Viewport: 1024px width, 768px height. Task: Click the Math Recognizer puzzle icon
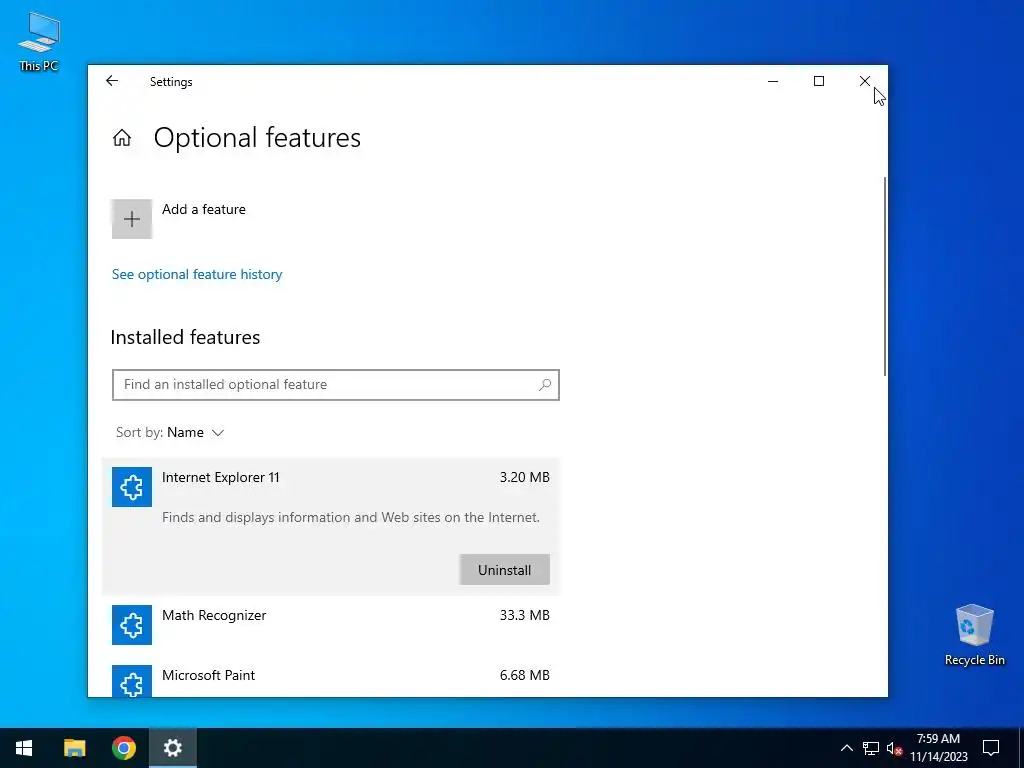132,625
